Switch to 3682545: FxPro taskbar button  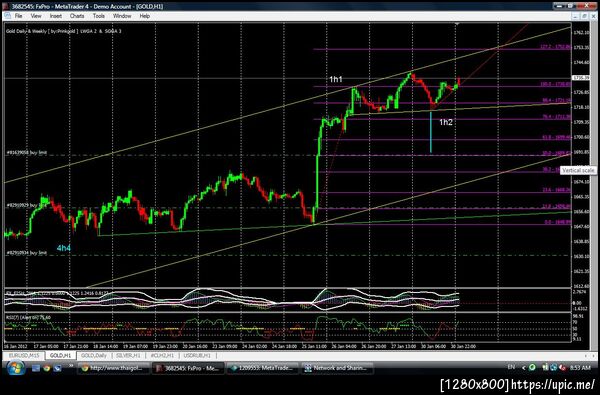point(188,369)
